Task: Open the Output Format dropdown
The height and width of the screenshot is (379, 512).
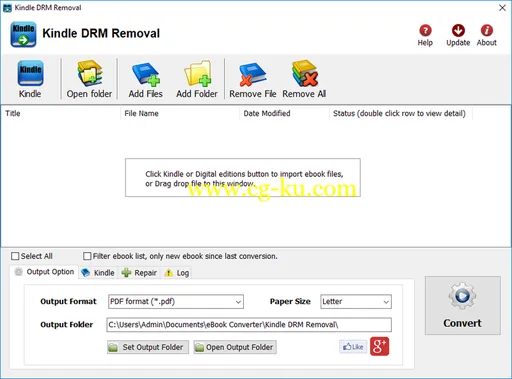Action: click(176, 302)
